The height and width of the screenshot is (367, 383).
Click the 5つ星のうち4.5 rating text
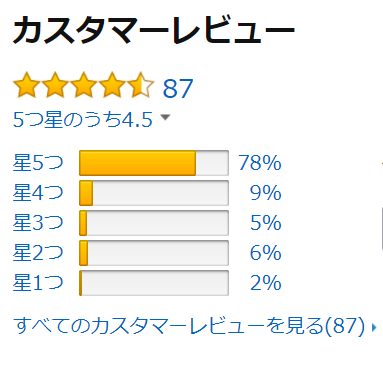point(83,120)
